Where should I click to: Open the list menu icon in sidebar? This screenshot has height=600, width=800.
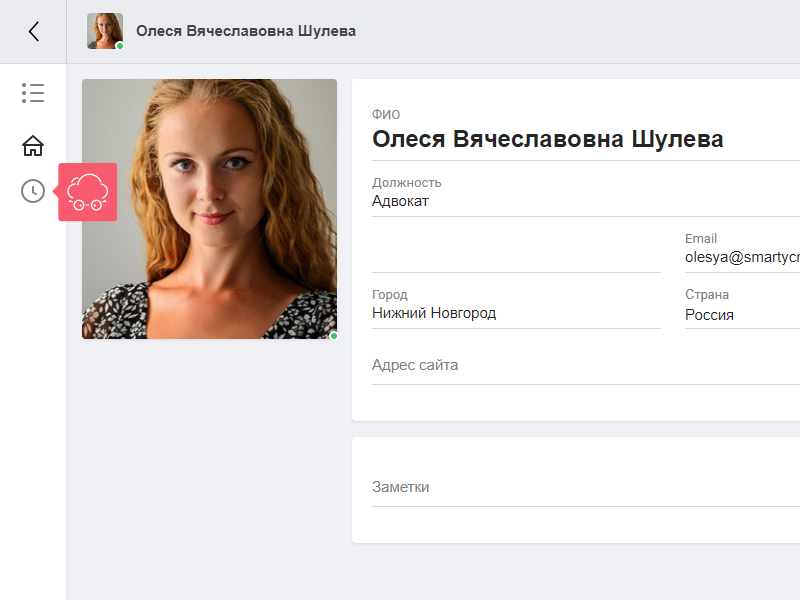click(x=33, y=93)
